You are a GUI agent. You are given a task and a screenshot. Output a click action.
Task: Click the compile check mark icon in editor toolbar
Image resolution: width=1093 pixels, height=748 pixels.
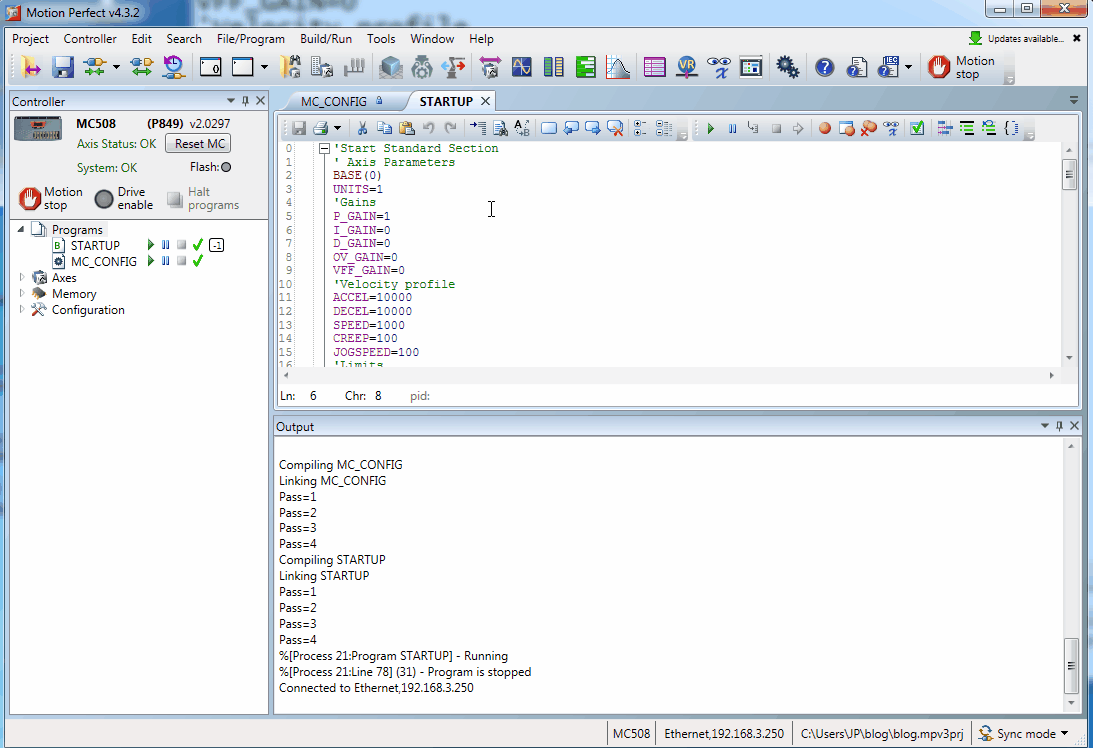pyautogui.click(x=917, y=128)
